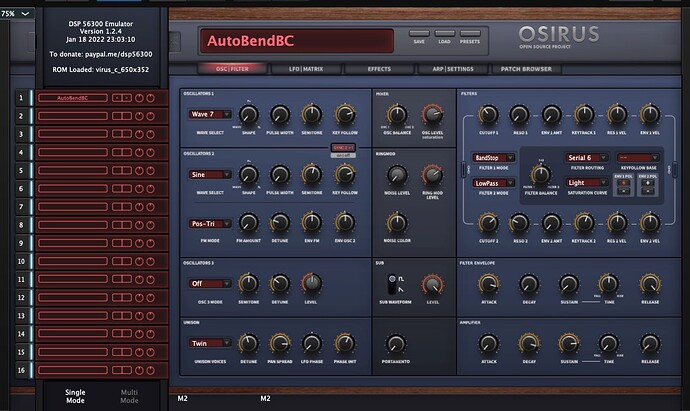
Task: Click the paypal.me/dsp56300 donate text
Action: [x=118, y=54]
